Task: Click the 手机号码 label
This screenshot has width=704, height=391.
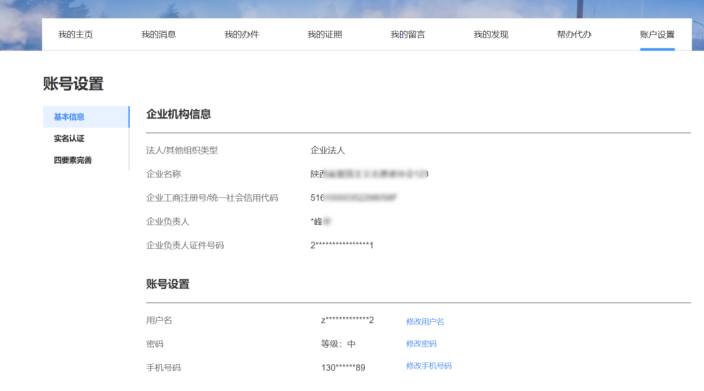Action: coord(163,368)
